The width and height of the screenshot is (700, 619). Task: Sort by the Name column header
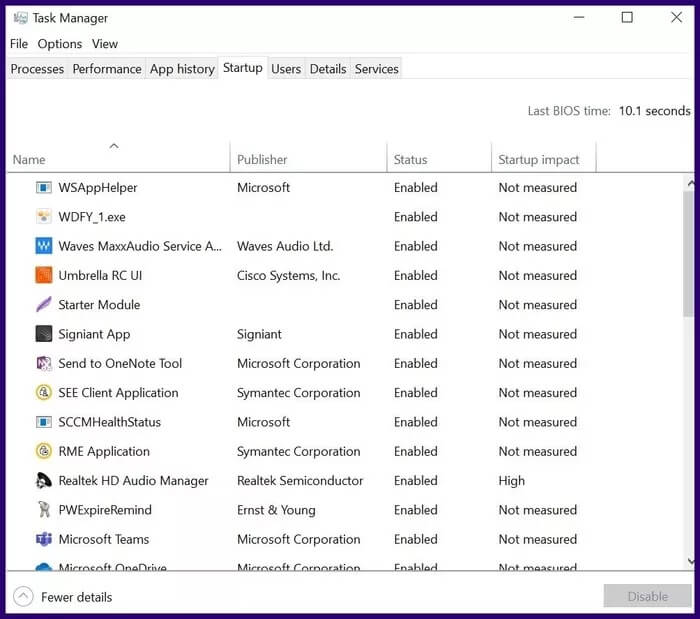[118, 159]
